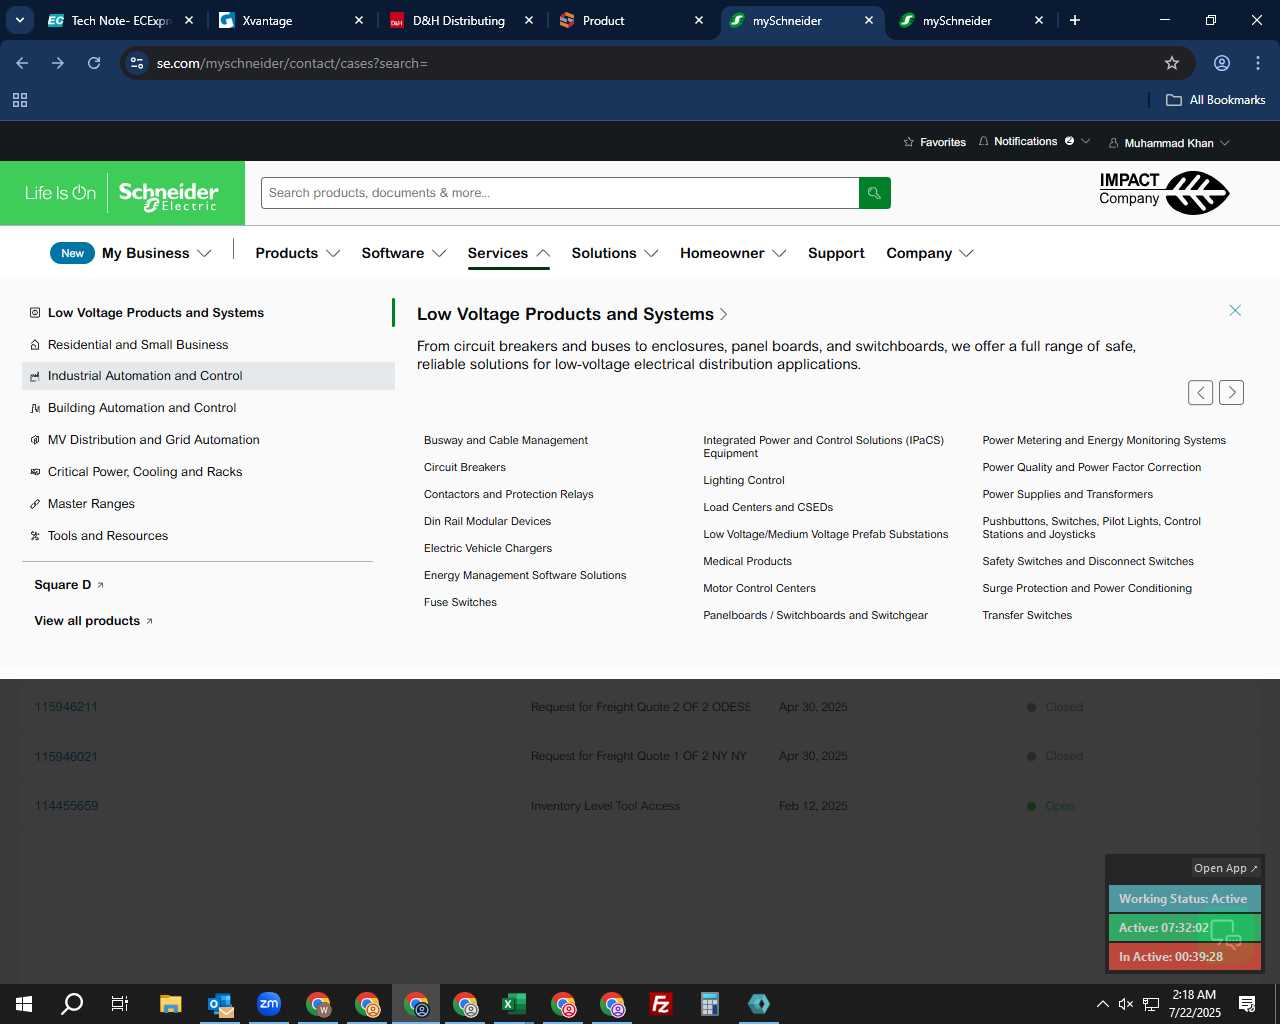This screenshot has width=1280, height=1024.
Task: Open a new browser tab with plus
Action: (1075, 20)
